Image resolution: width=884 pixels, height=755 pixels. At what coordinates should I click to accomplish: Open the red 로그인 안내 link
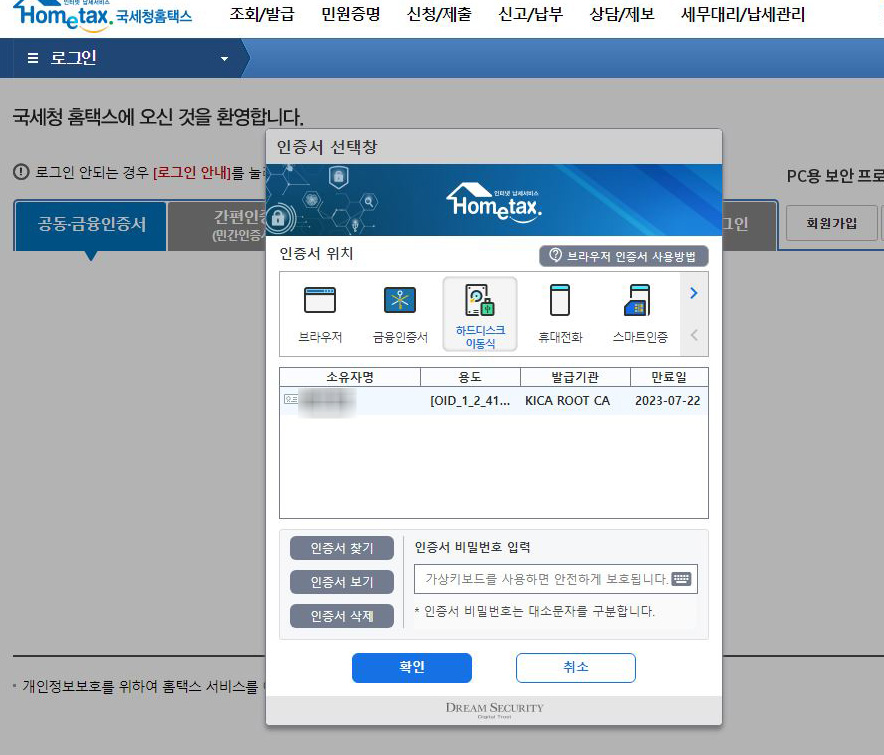(192, 173)
